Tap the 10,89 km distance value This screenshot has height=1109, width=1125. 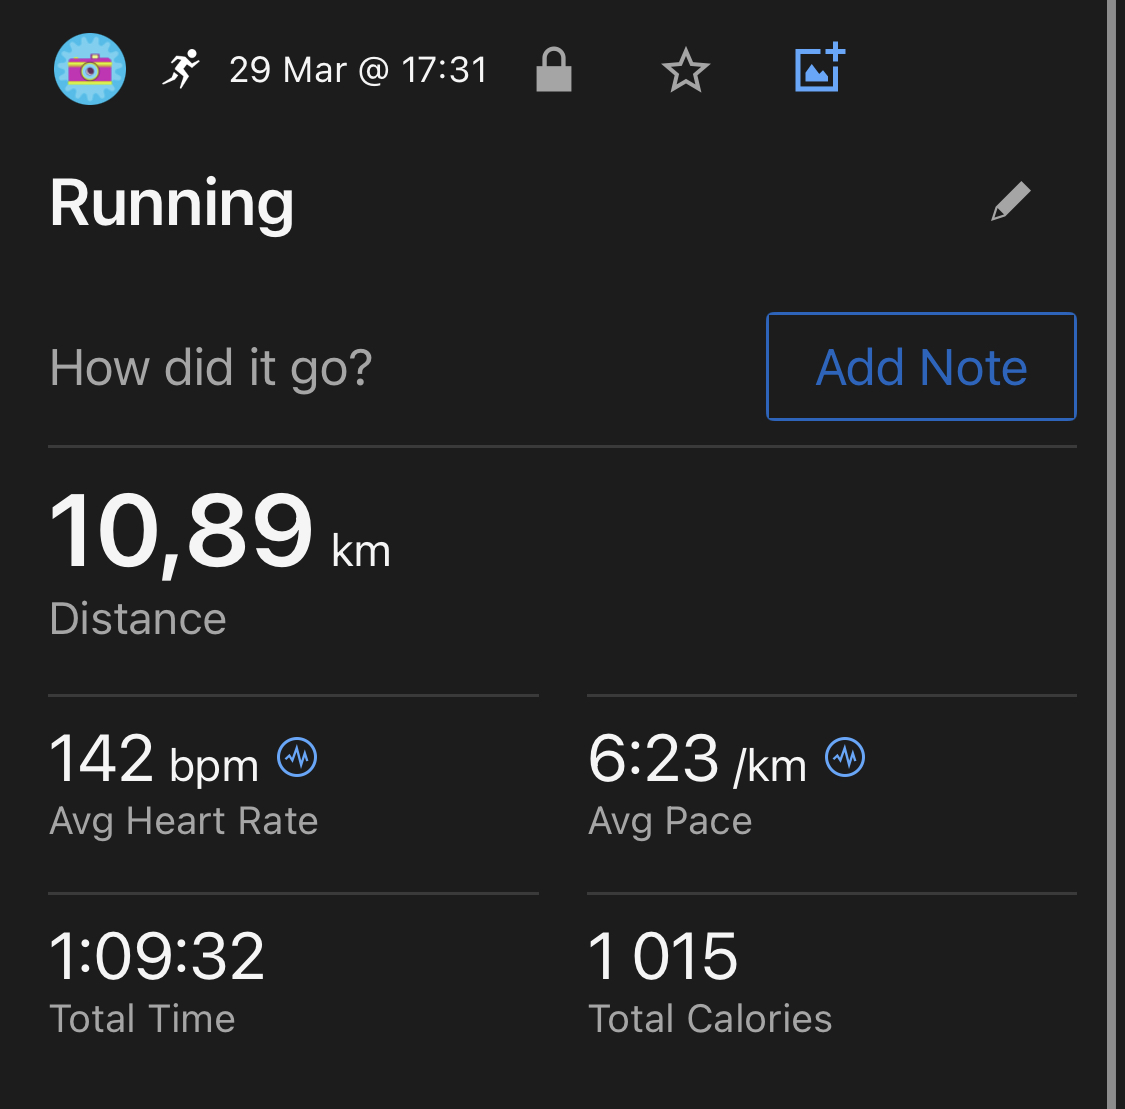click(219, 533)
